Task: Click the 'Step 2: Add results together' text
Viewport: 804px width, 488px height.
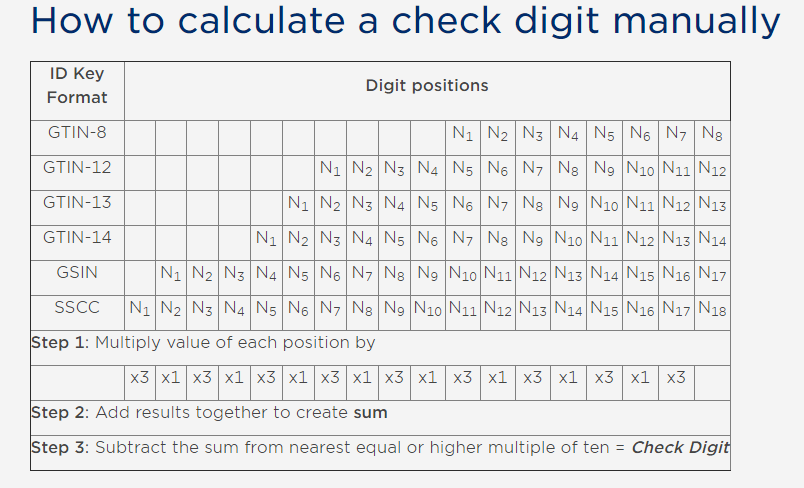Action: (x=210, y=413)
